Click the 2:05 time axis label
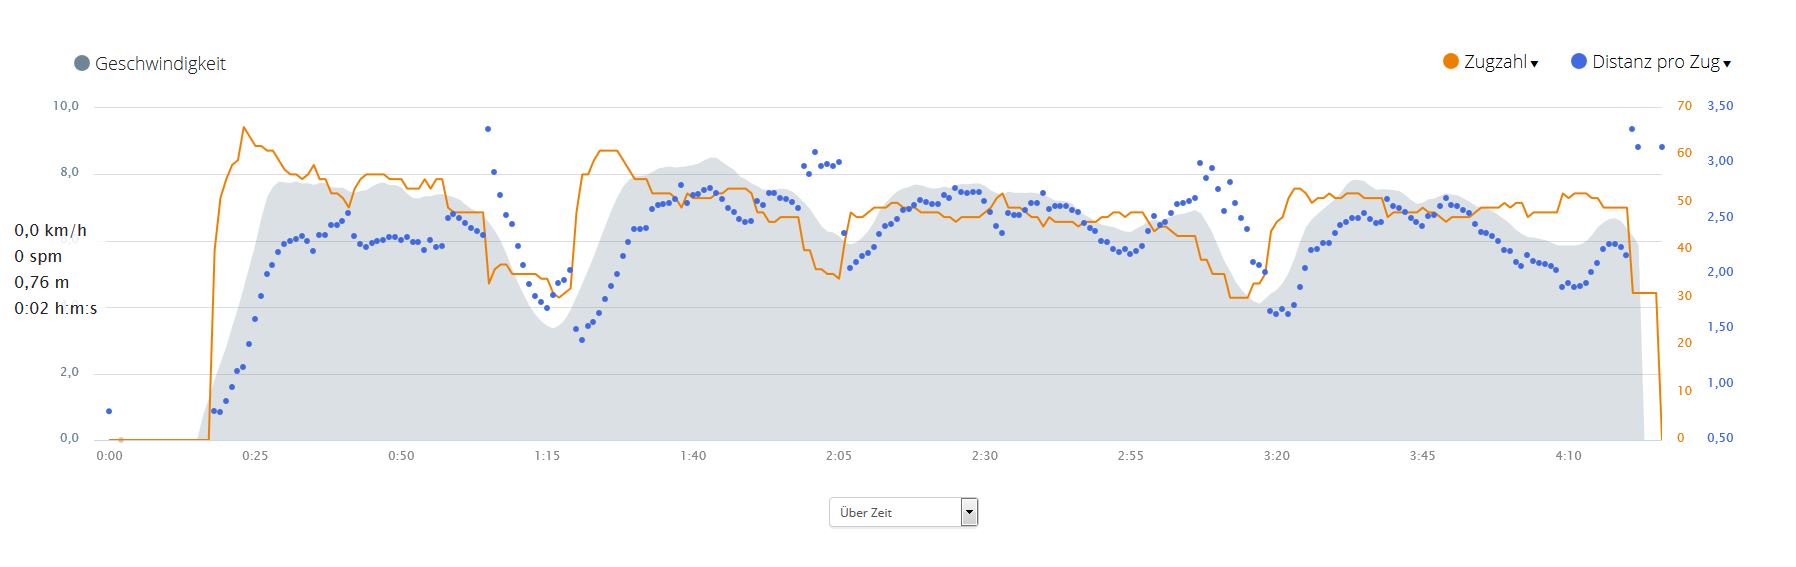The image size is (1796, 567). 839,456
